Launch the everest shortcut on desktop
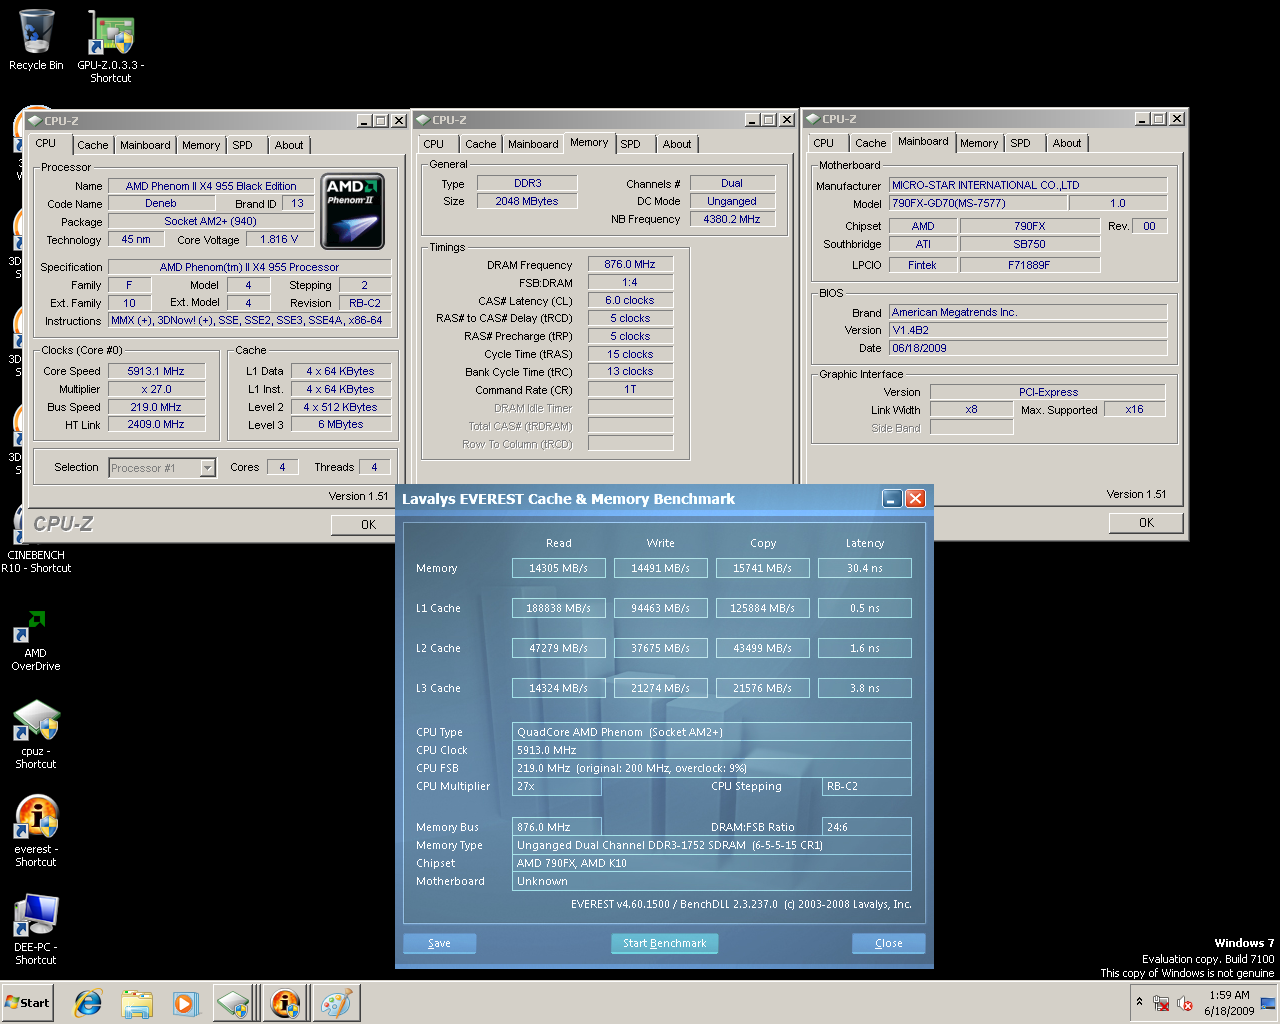This screenshot has width=1280, height=1024. pyautogui.click(x=36, y=831)
